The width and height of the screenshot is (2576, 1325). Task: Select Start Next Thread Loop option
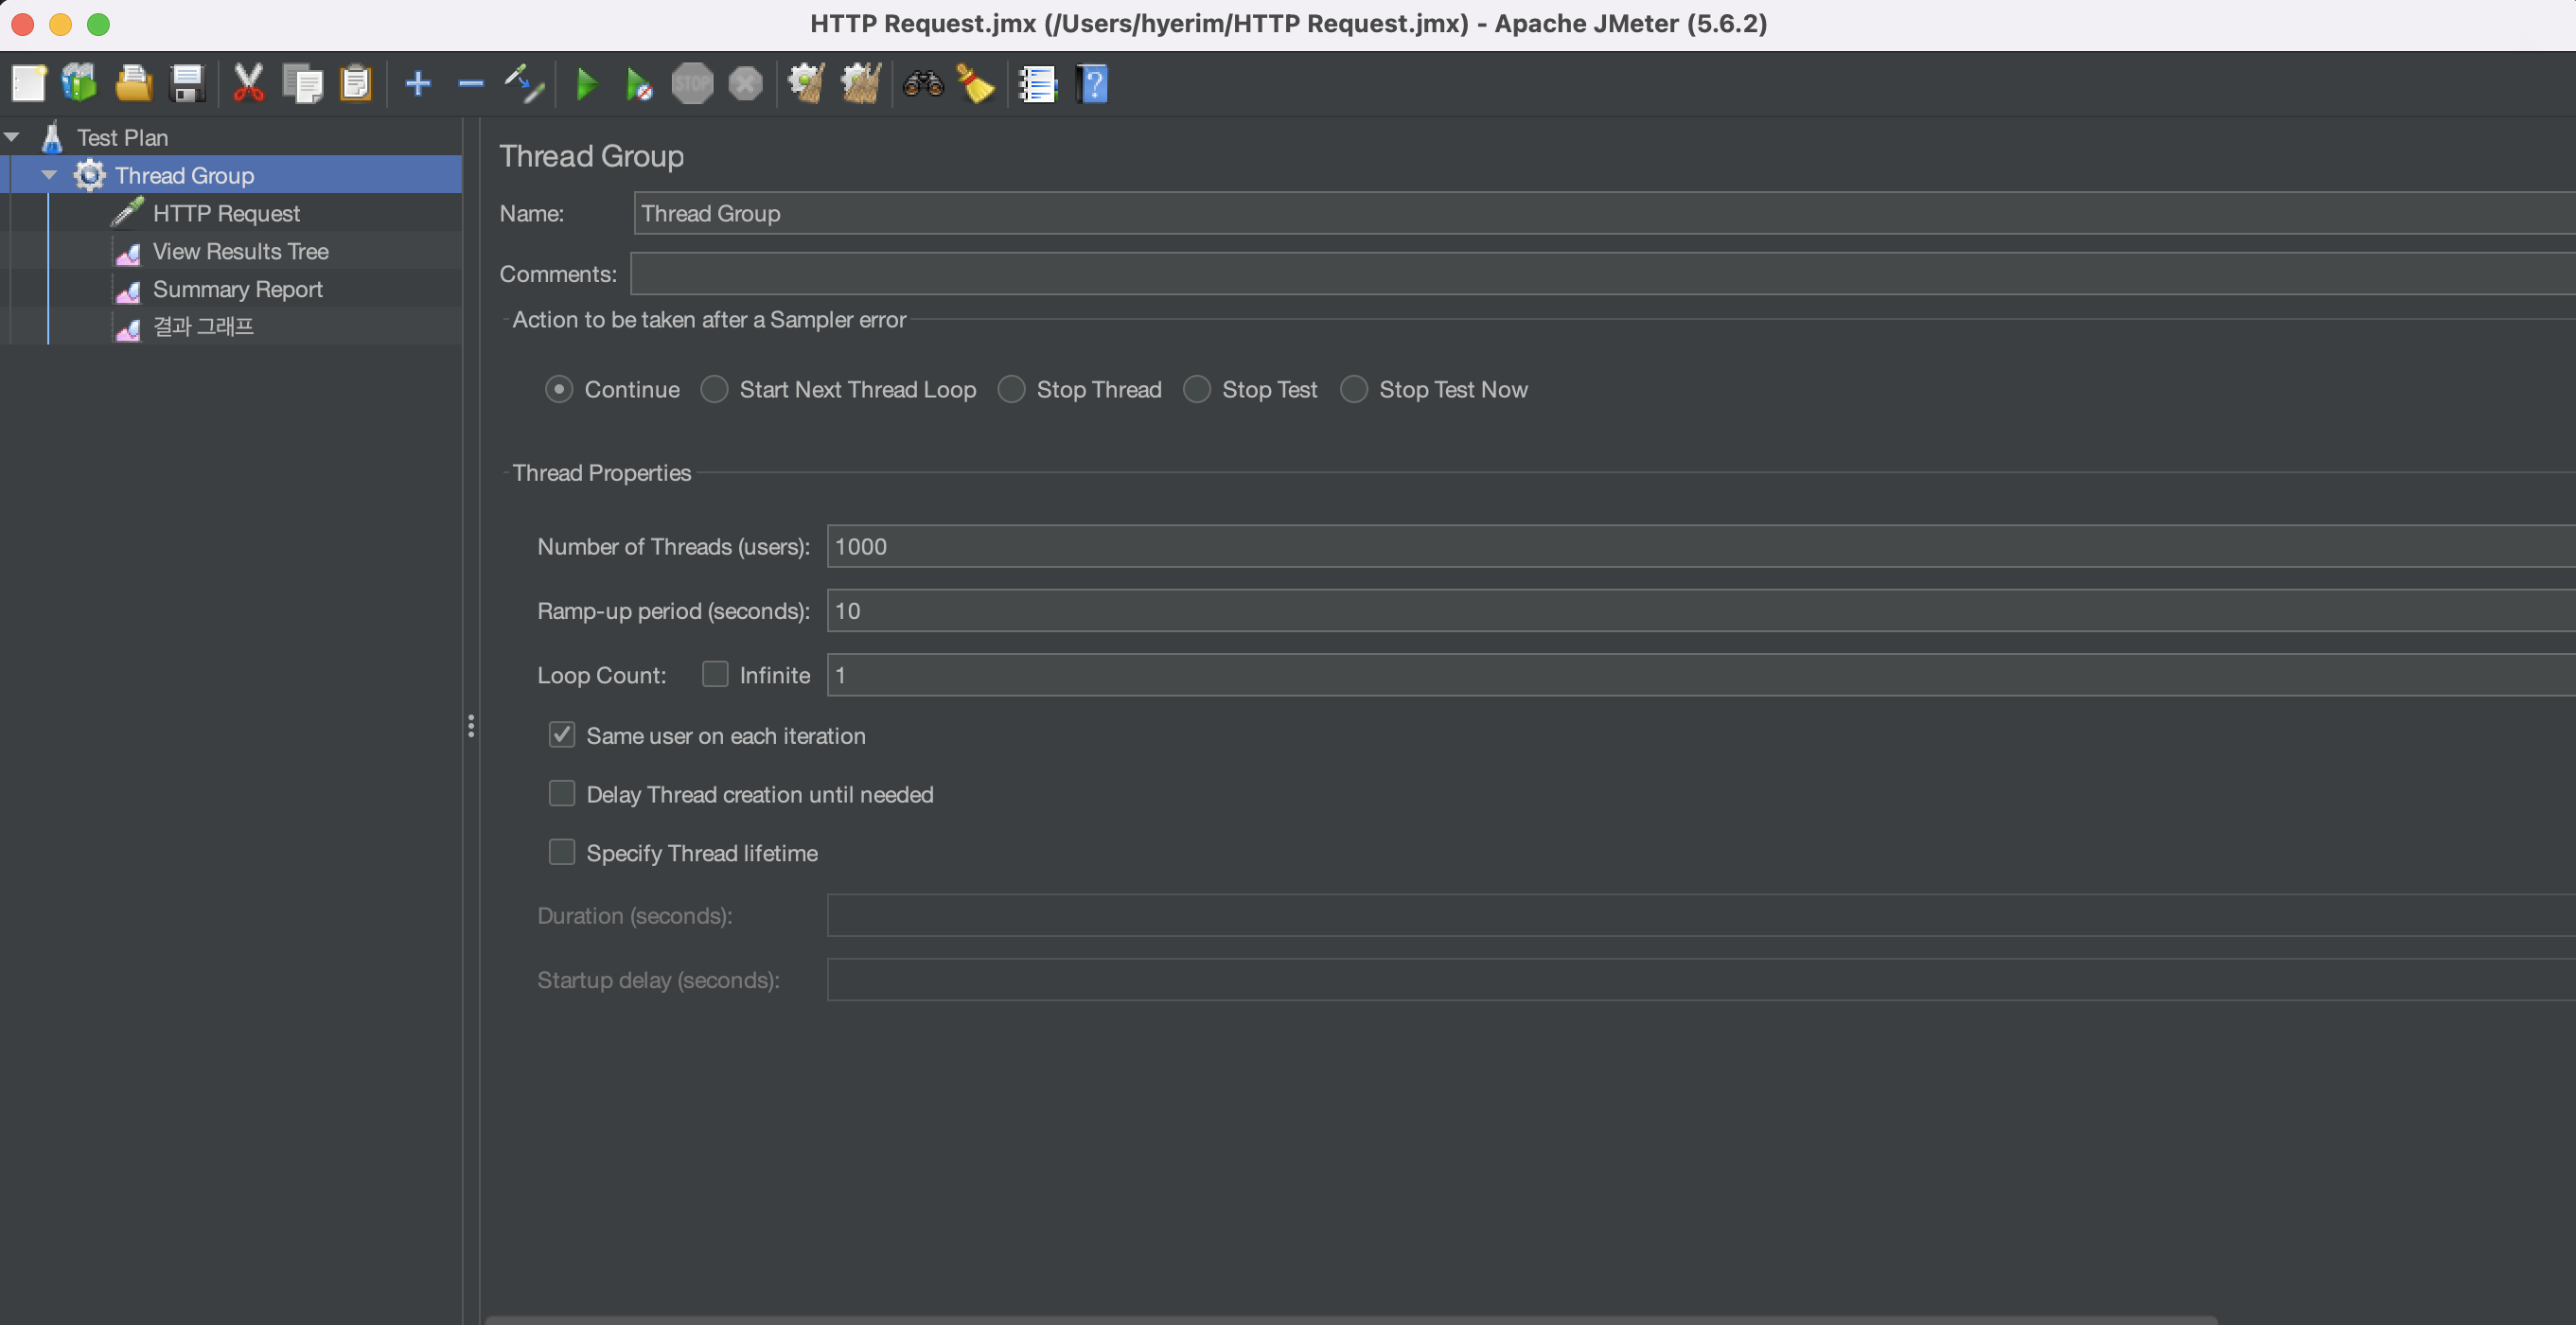[714, 389]
